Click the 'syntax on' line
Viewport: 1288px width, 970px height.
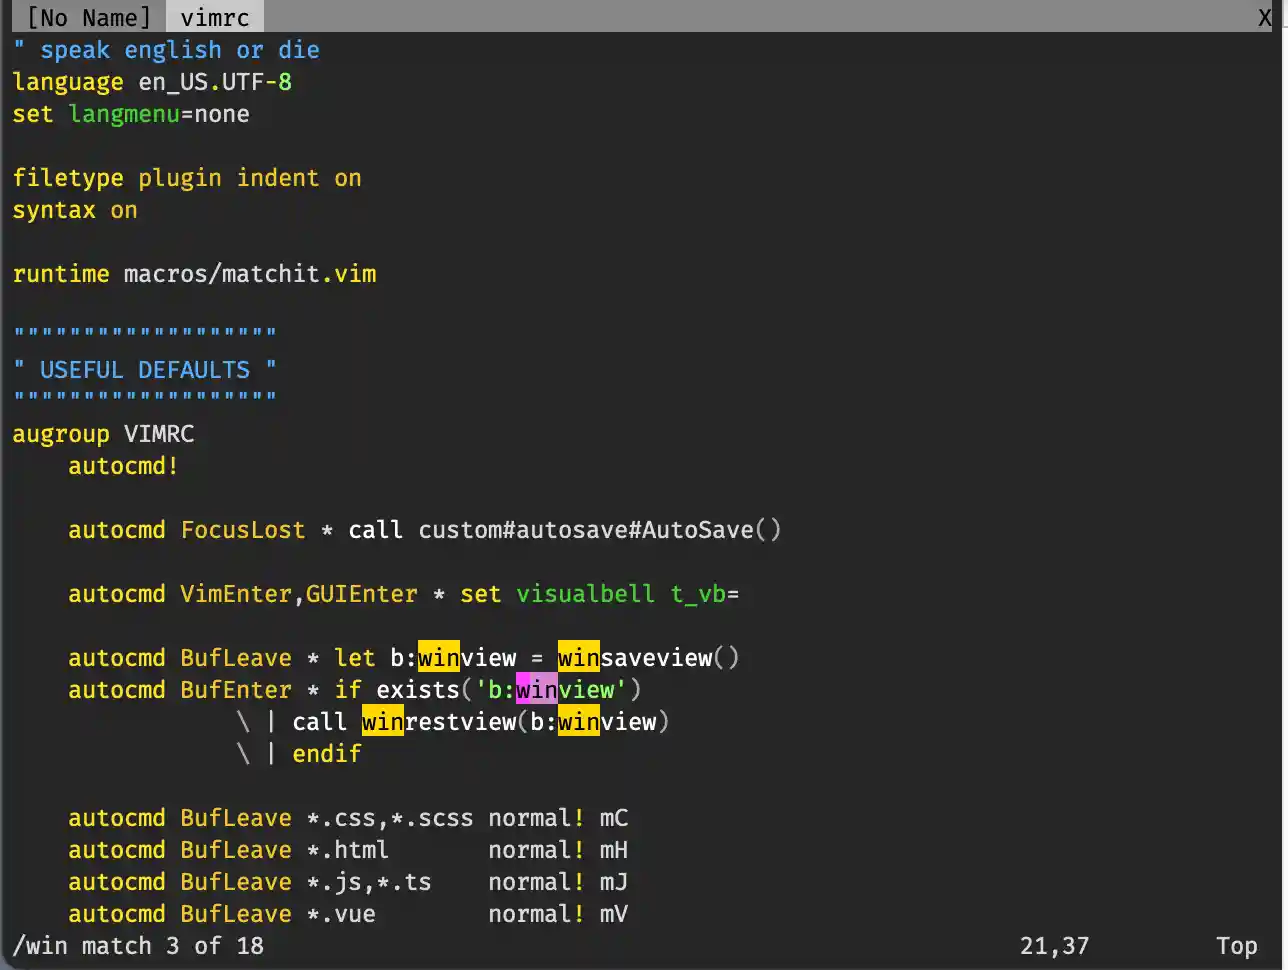[75, 210]
